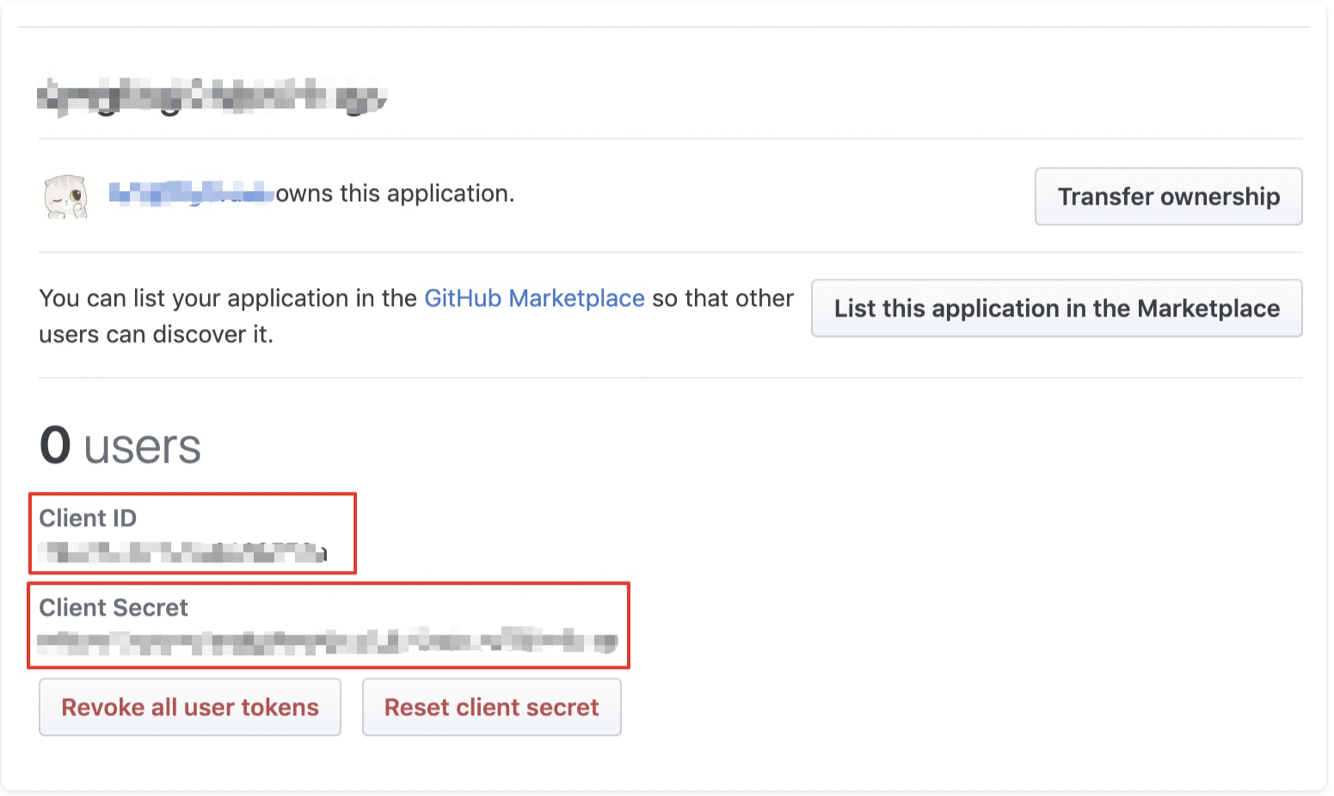The width and height of the screenshot is (1334, 796).
Task: Click inside the red box around Client Secret
Action: point(330,622)
